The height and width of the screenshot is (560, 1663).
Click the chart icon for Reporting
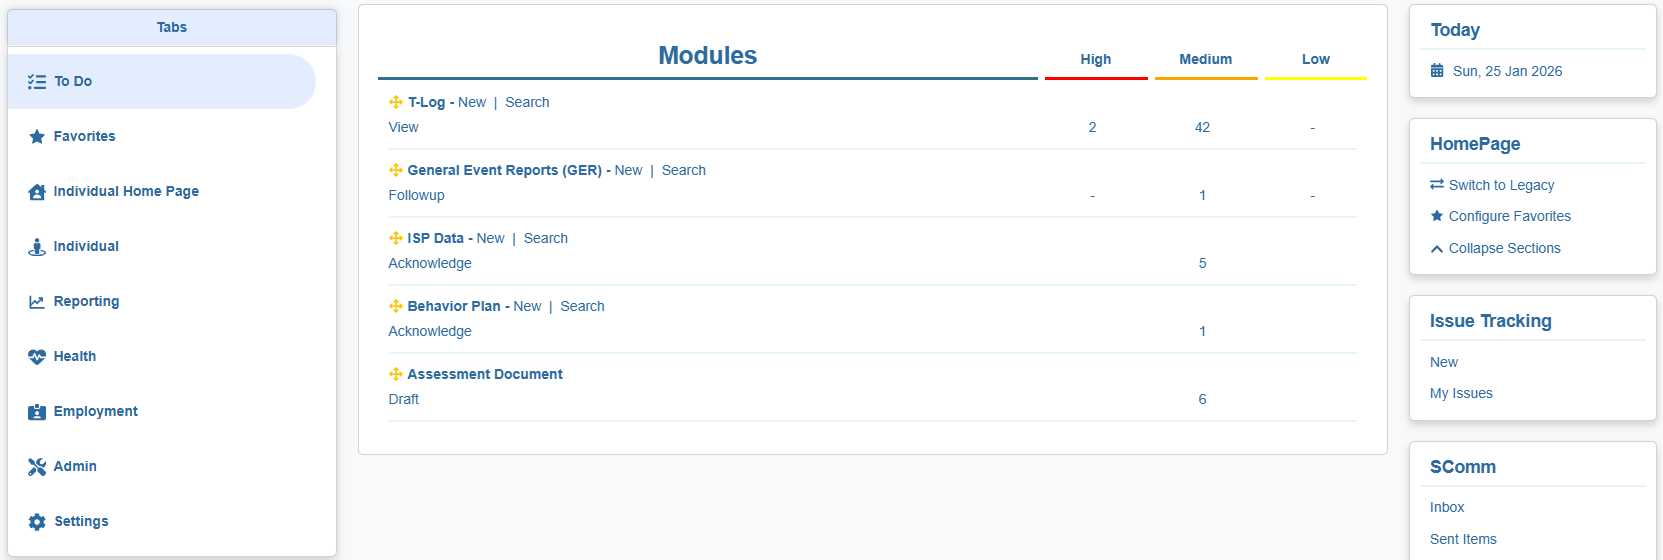click(37, 302)
